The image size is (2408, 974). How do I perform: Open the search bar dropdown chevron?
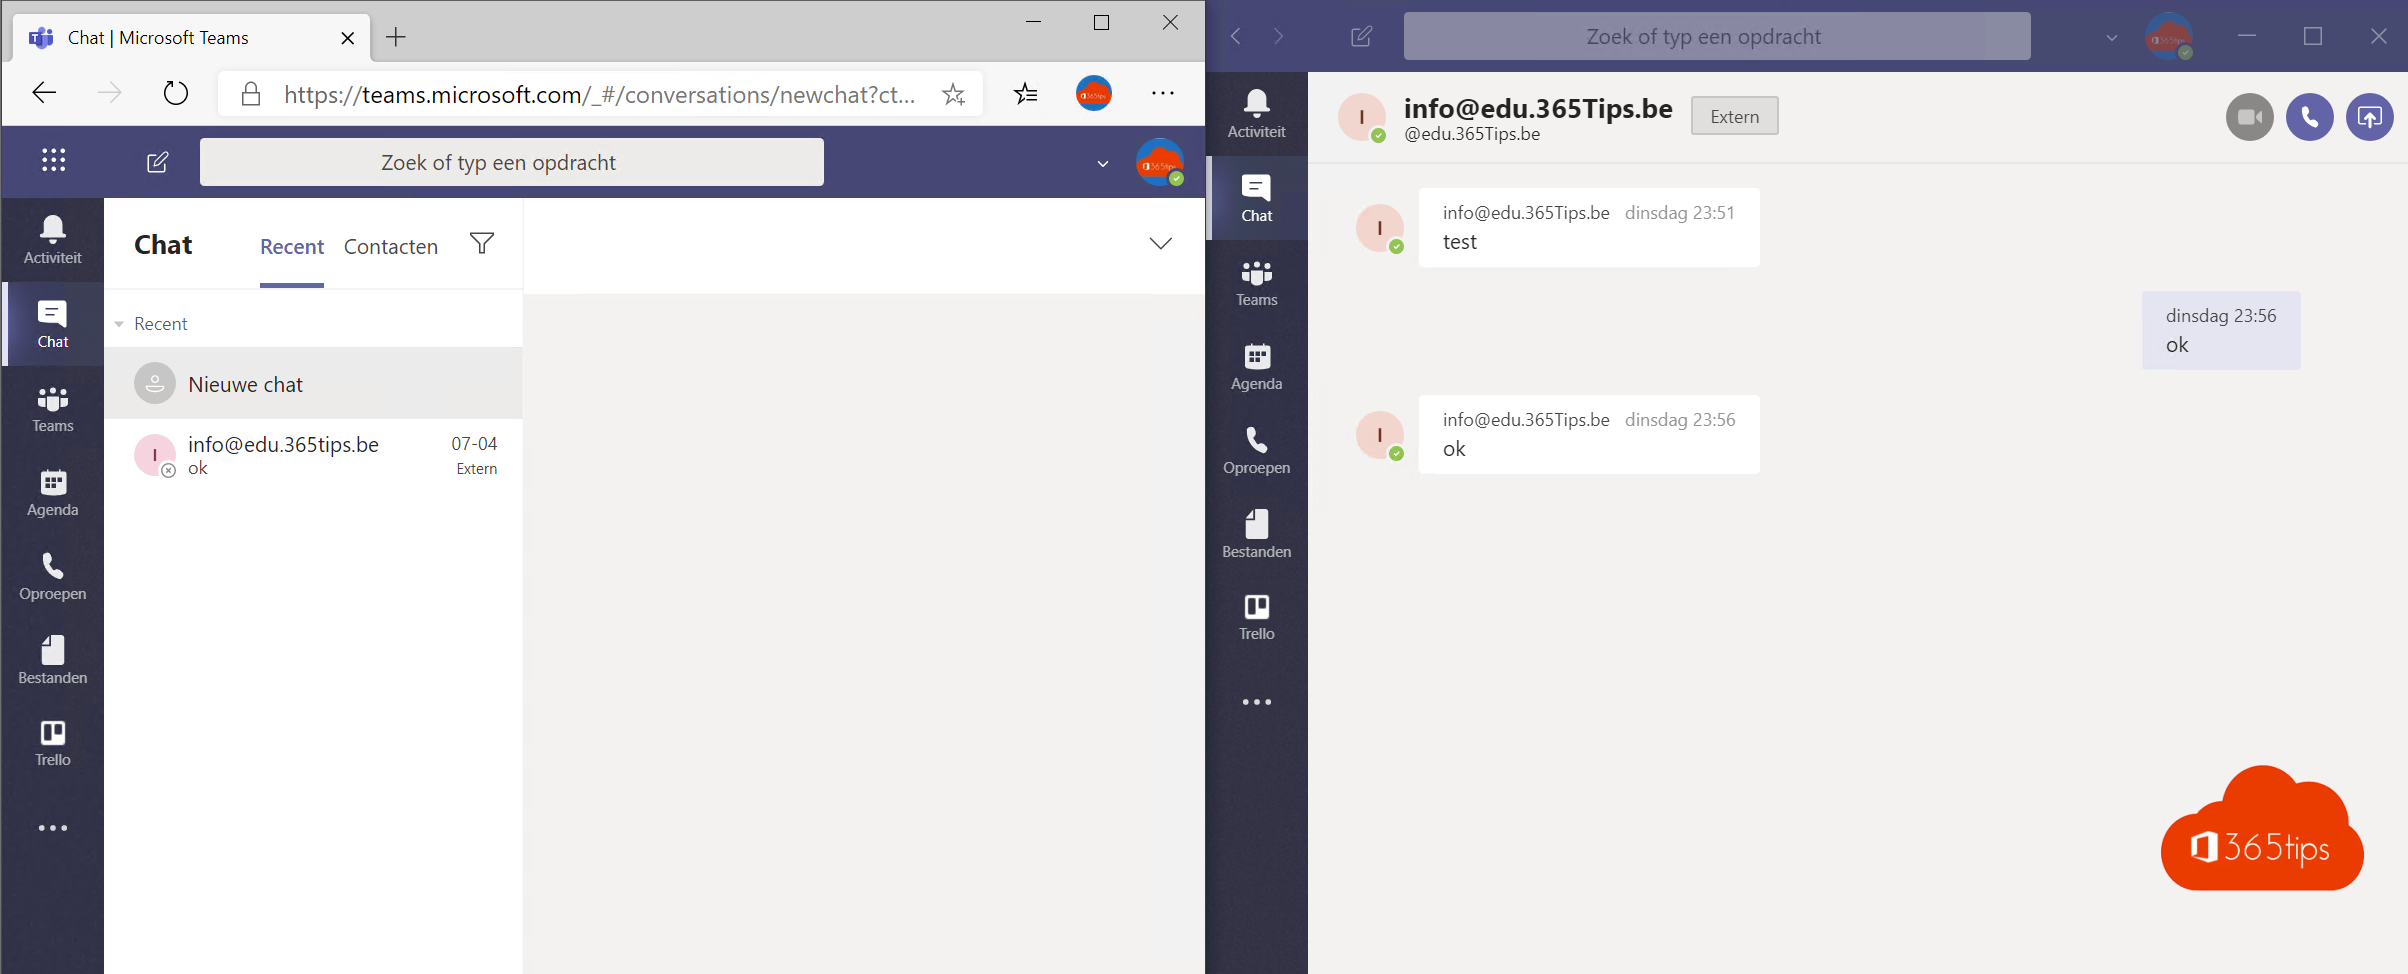[x=1102, y=163]
